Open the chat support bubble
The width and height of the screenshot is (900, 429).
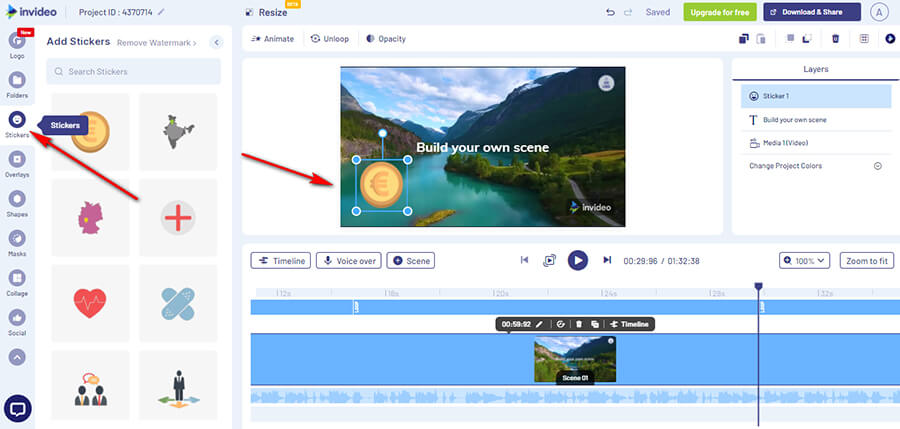coord(17,409)
